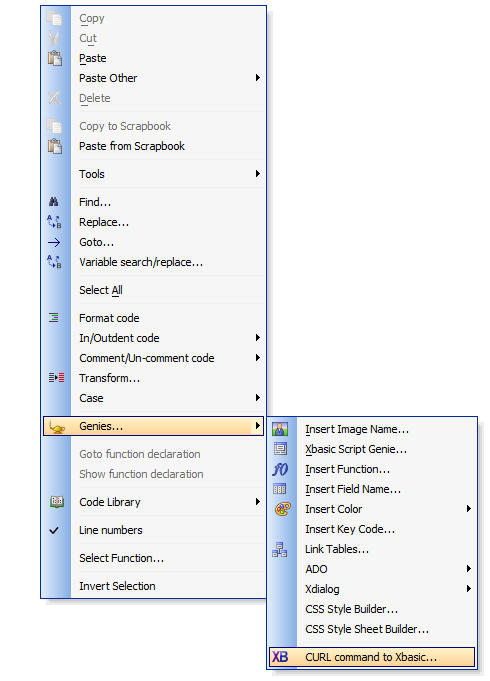The width and height of the screenshot is (490, 681).
Task: Click the Code Library book icon
Action: 56,502
